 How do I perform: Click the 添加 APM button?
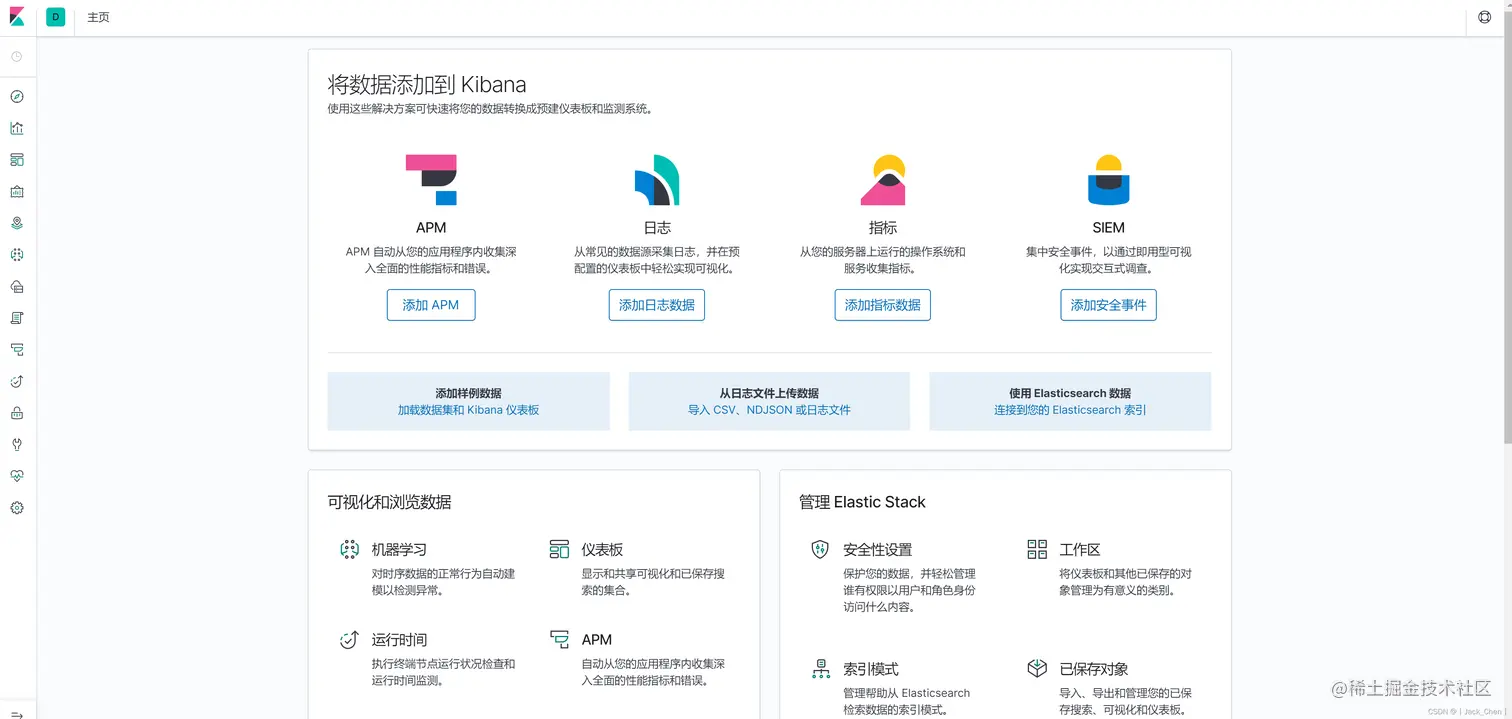[431, 305]
